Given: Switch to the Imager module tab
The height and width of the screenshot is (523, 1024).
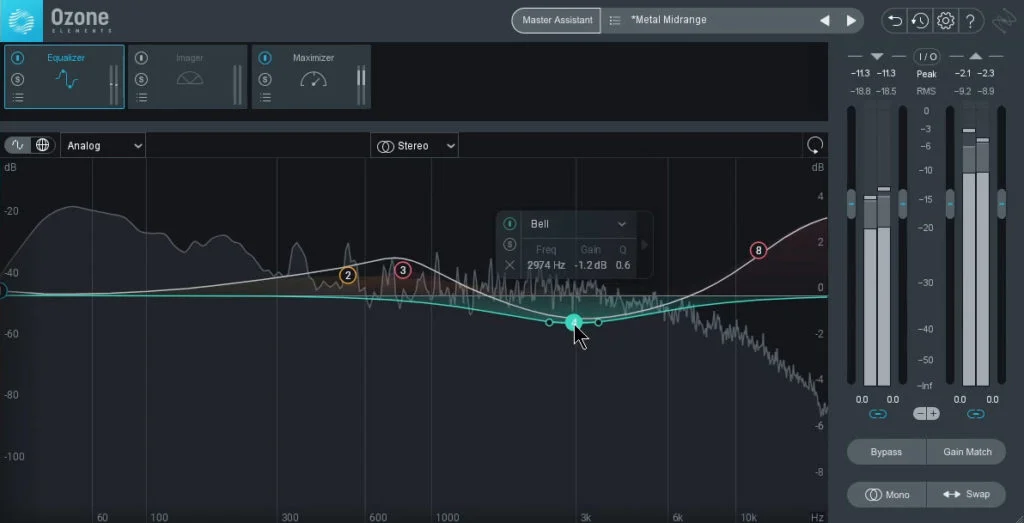Looking at the screenshot, I should click(187, 76).
